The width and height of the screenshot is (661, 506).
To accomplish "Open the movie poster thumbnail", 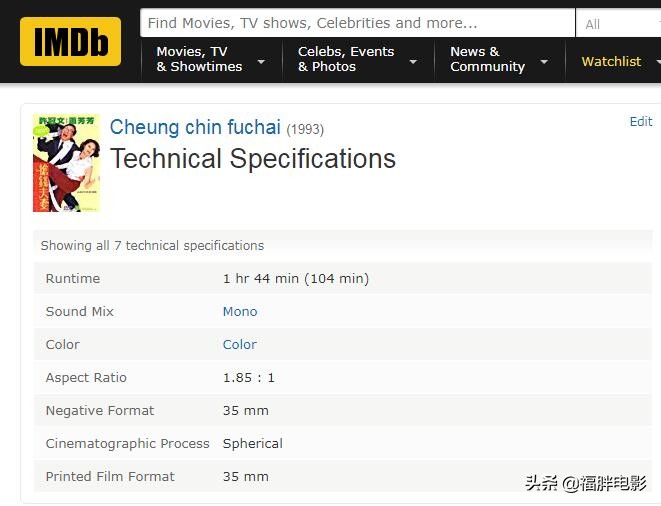I will point(66,162).
